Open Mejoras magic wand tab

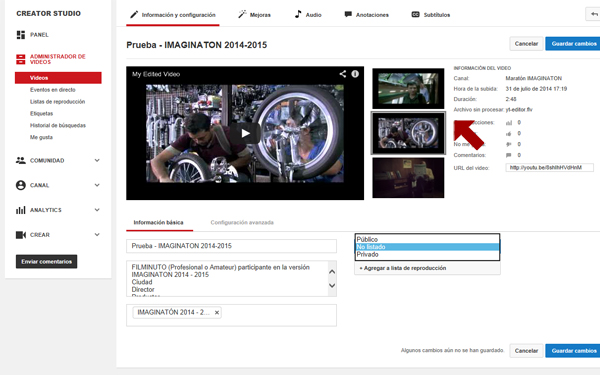254,15
